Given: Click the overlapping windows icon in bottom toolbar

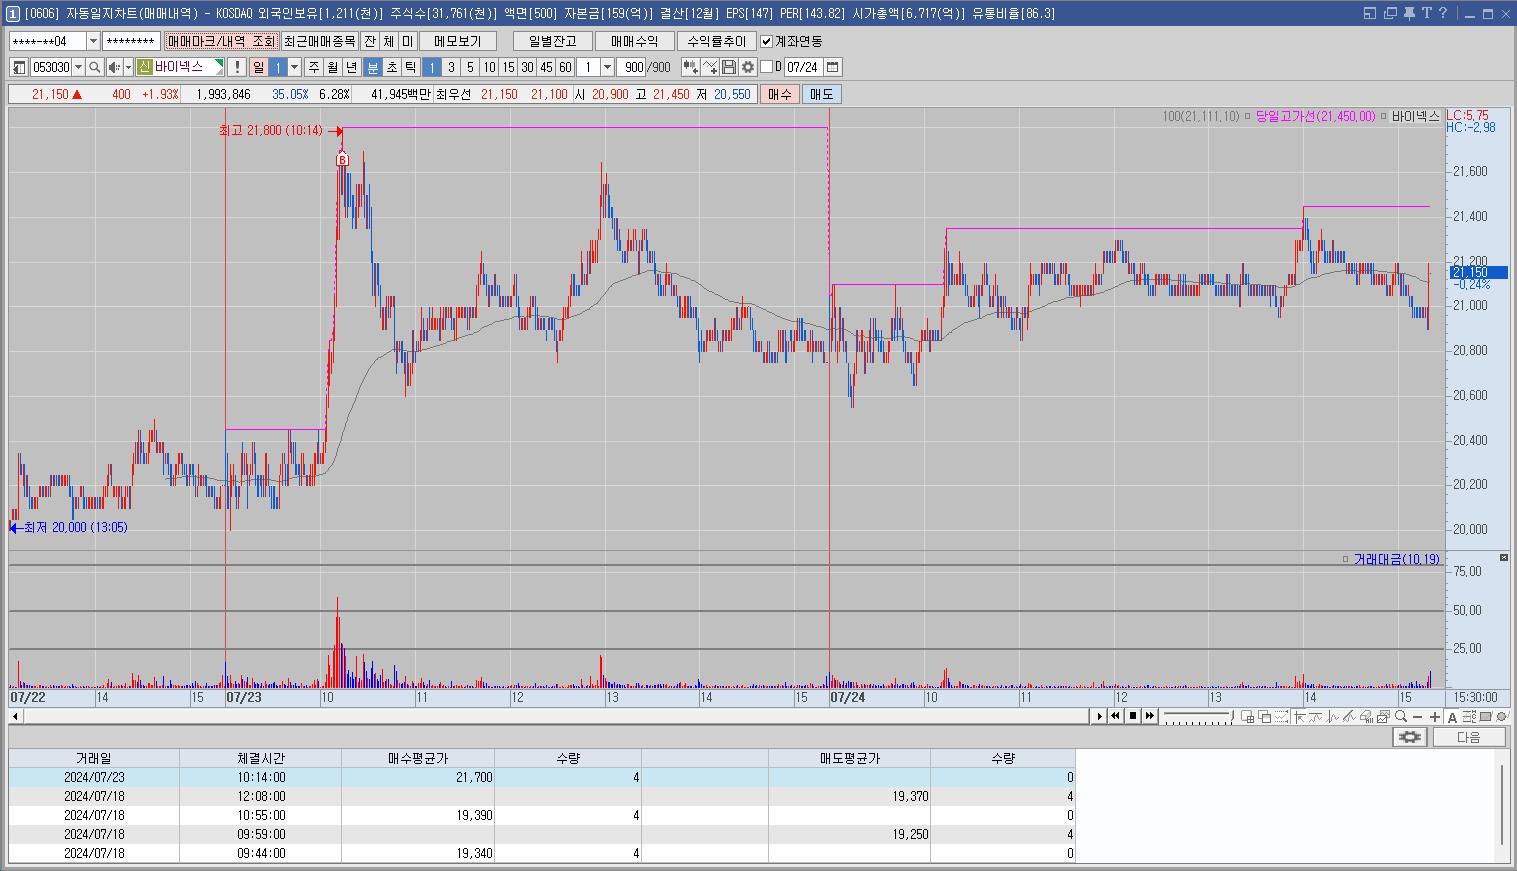Looking at the screenshot, I should [1264, 716].
